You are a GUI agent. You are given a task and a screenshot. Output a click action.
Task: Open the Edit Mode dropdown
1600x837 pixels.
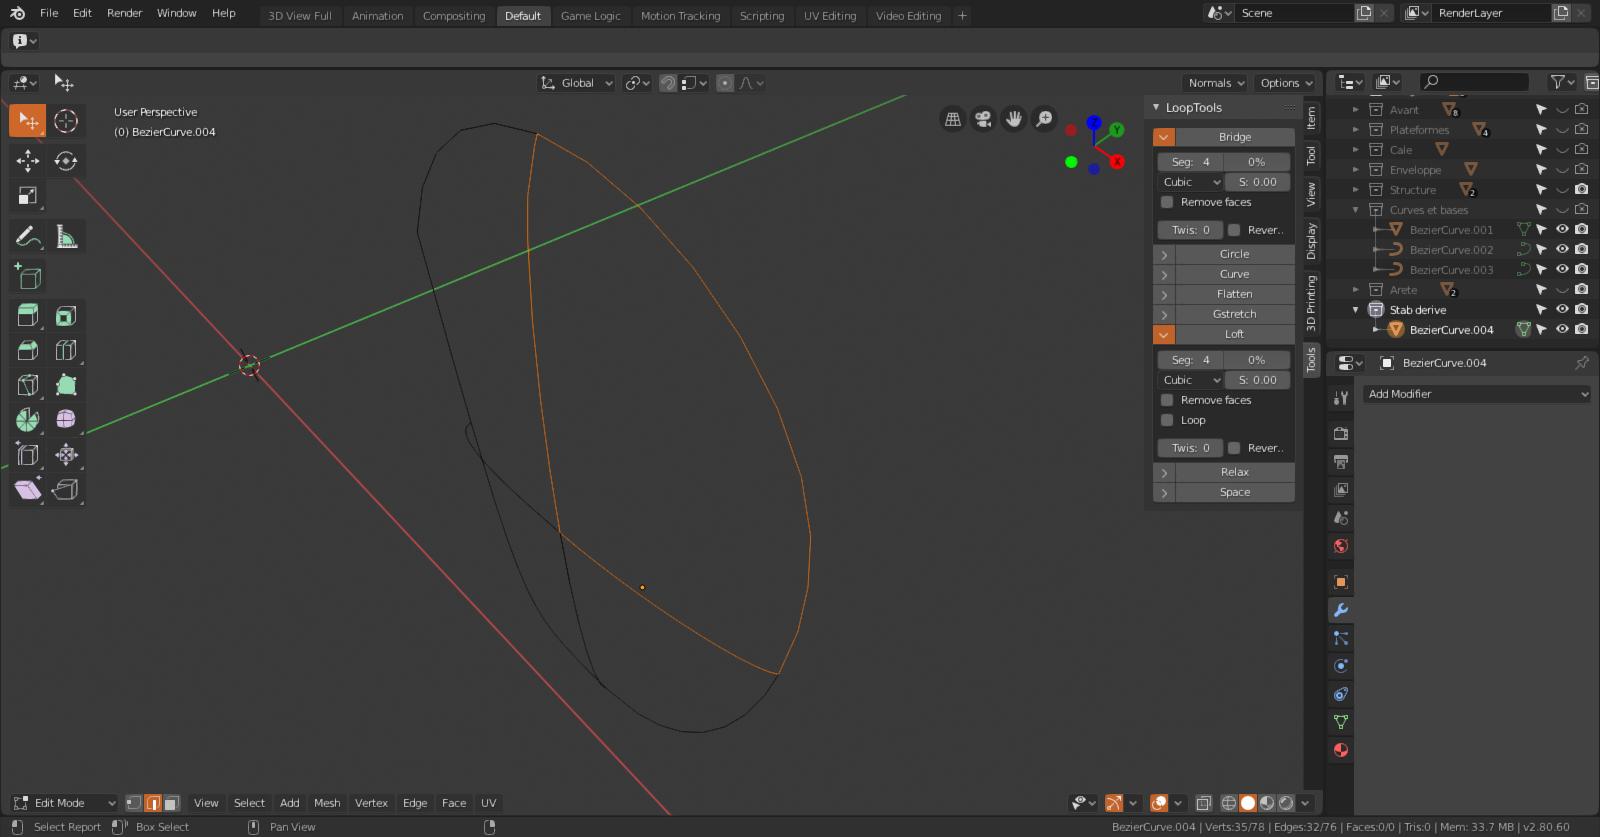coord(65,803)
